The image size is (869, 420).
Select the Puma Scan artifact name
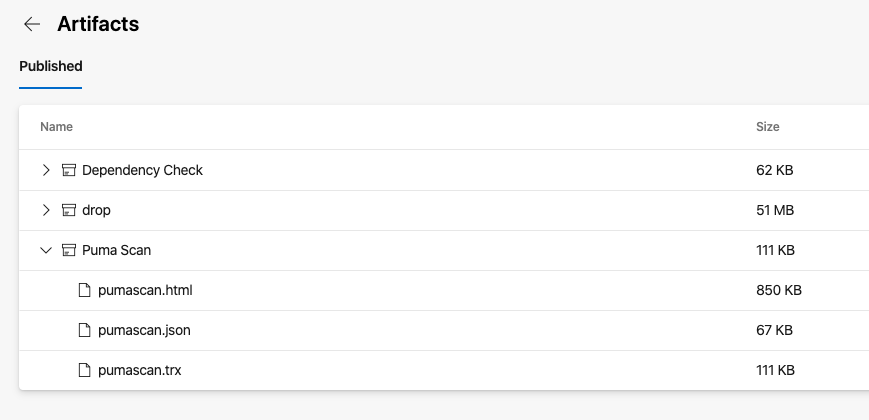click(116, 250)
